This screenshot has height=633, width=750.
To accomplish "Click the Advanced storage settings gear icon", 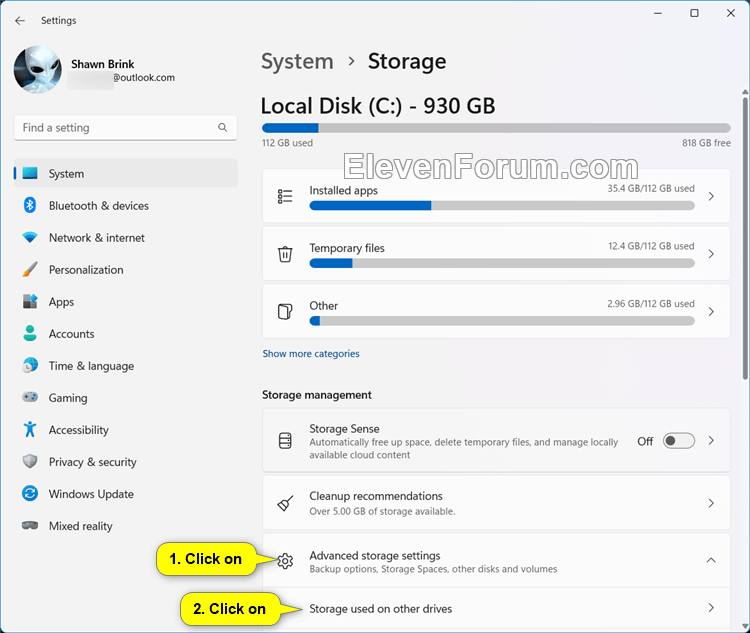I will pyautogui.click(x=285, y=561).
